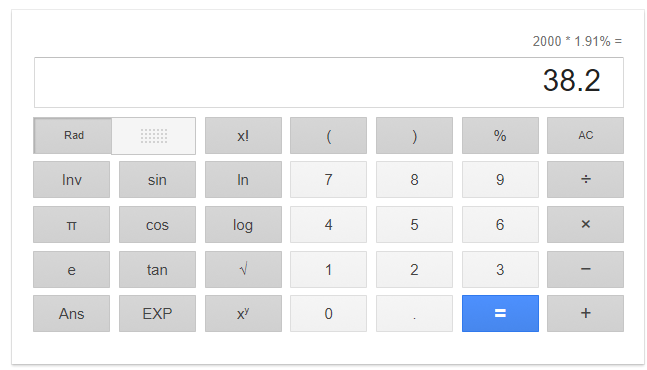This screenshot has width=647, height=370.
Task: Click the multiplication operator key
Action: 585,224
